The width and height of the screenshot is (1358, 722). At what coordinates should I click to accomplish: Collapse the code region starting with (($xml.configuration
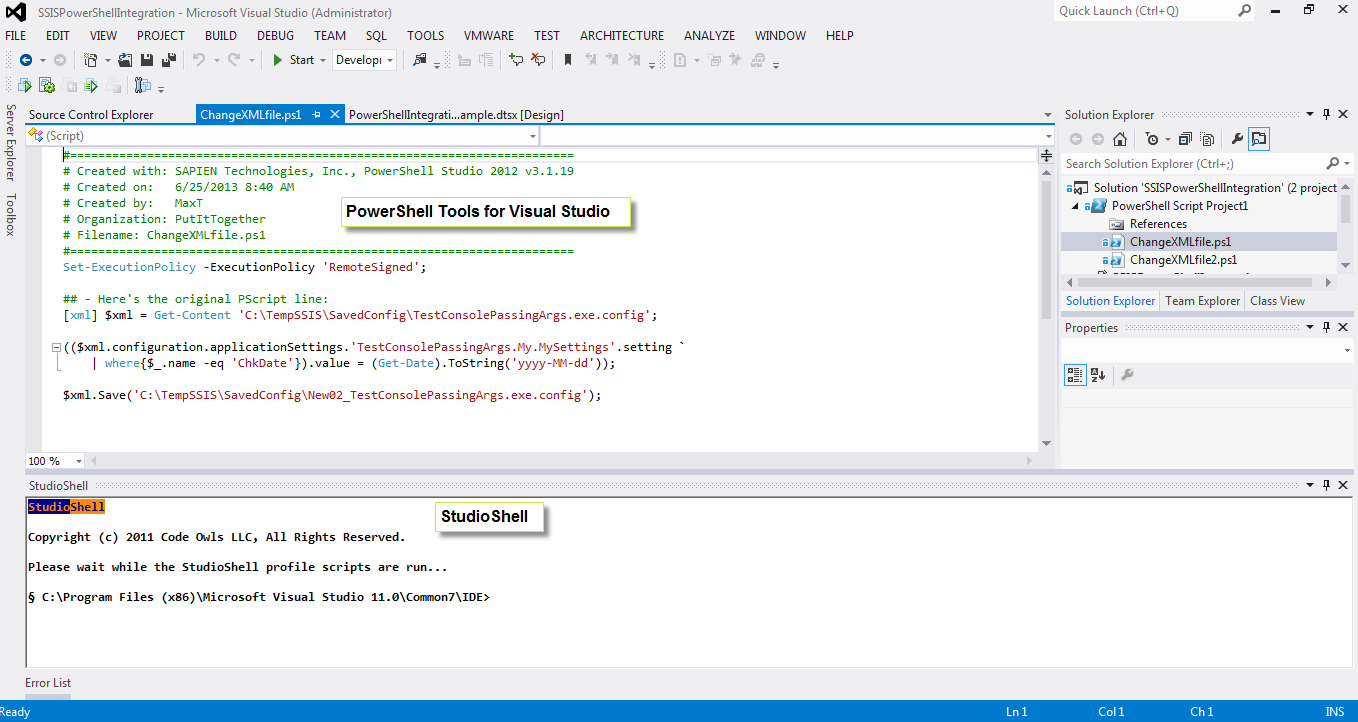[x=55, y=348]
